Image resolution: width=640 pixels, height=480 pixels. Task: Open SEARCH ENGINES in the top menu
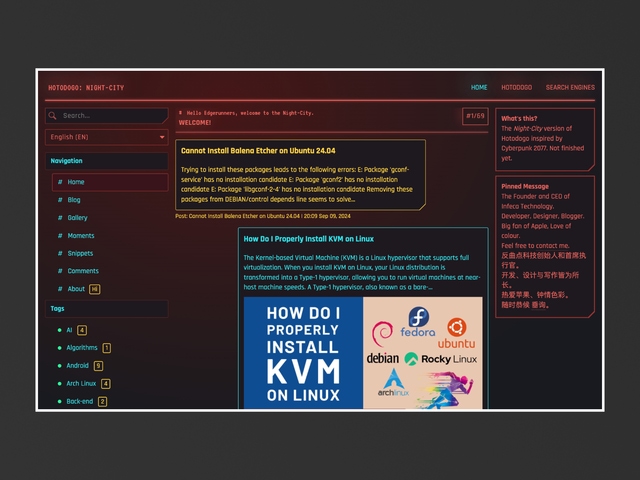click(x=570, y=88)
